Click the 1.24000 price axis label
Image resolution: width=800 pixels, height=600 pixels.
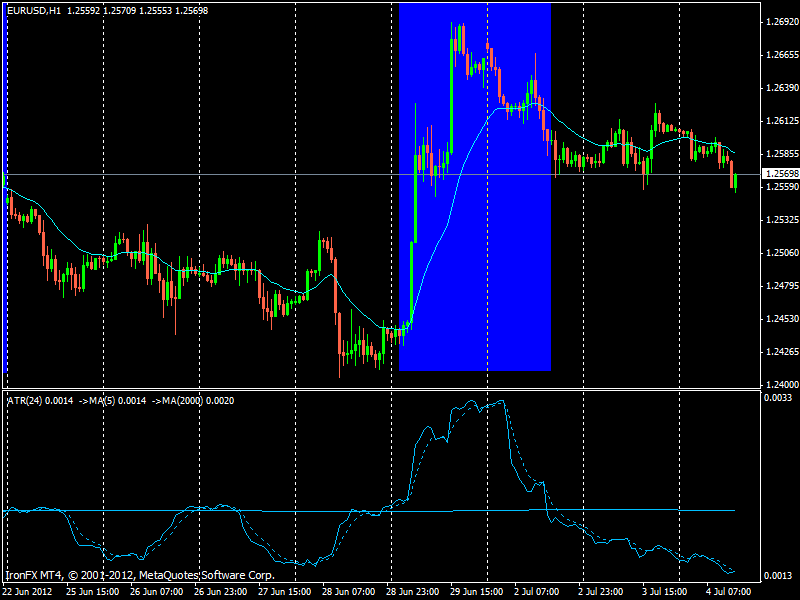click(780, 384)
